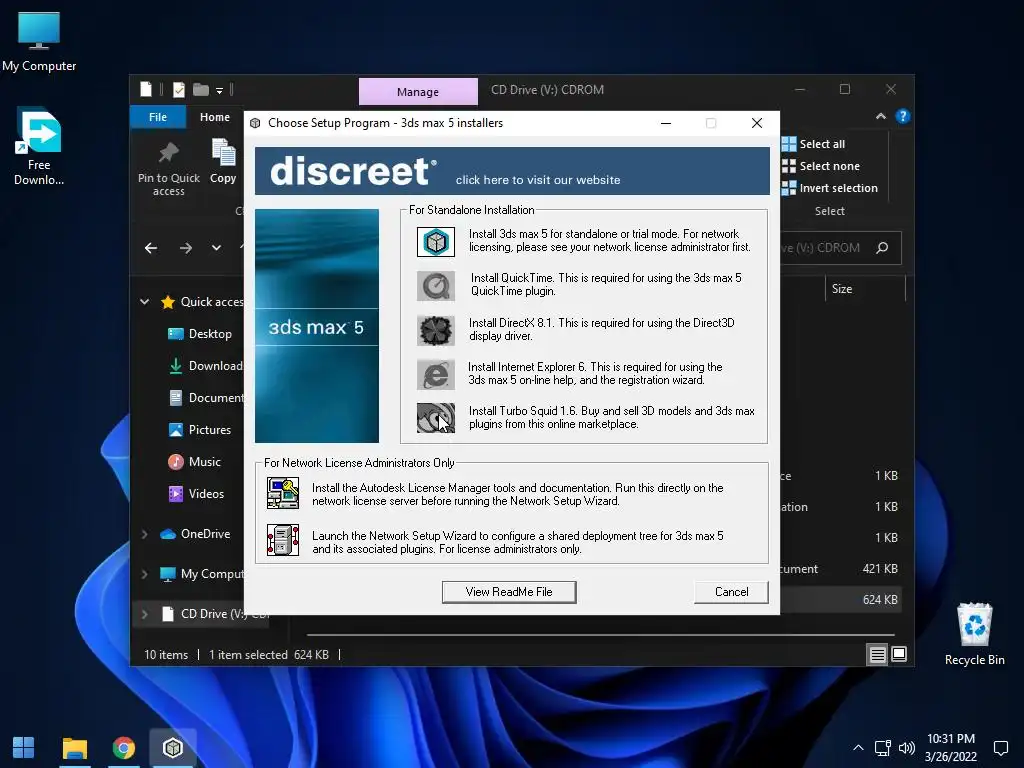Open the My Computer desktop icon

point(39,42)
